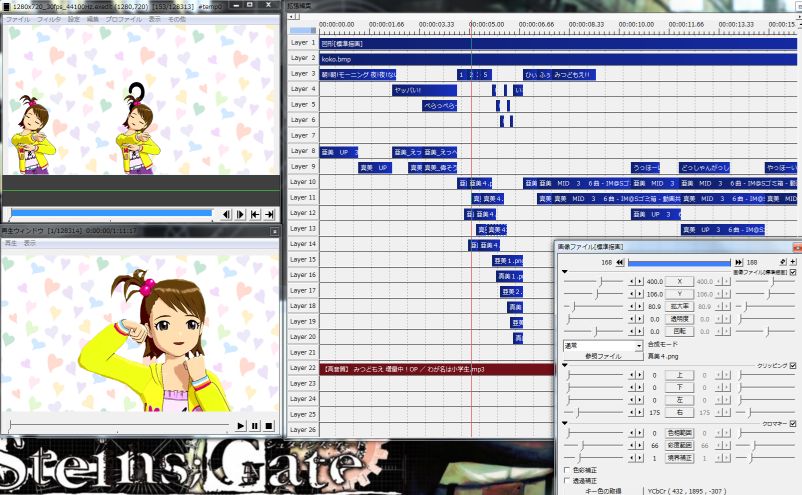Select ヤッパい!! text object on Layer 4
Viewport: 802px width, 495px height.
pyautogui.click(x=425, y=91)
